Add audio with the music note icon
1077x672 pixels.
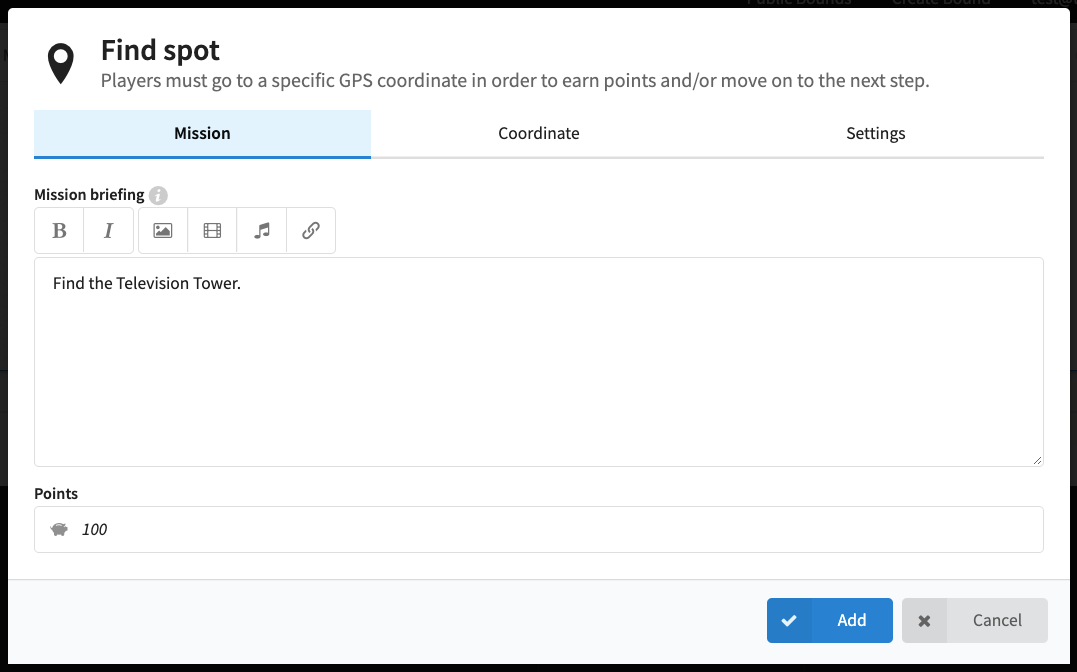coord(262,231)
